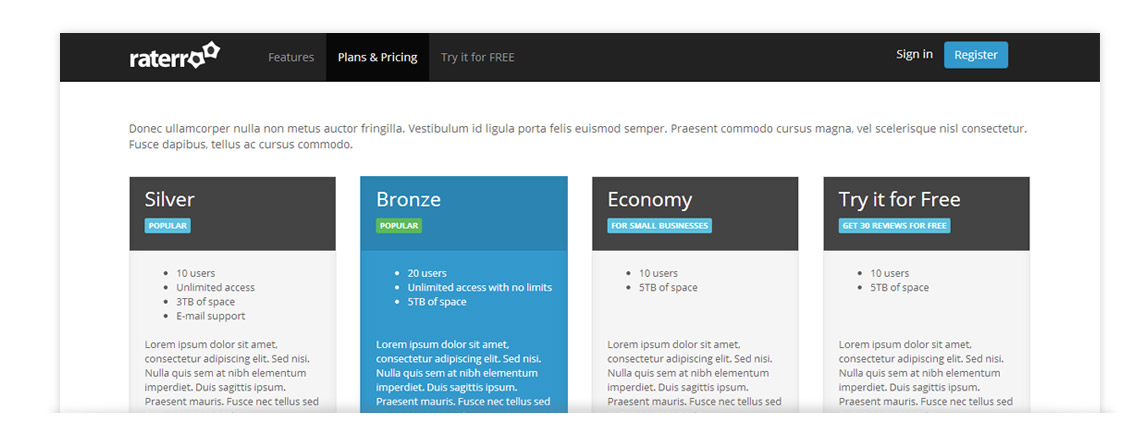Select the Bronze plan heading

coord(408,199)
